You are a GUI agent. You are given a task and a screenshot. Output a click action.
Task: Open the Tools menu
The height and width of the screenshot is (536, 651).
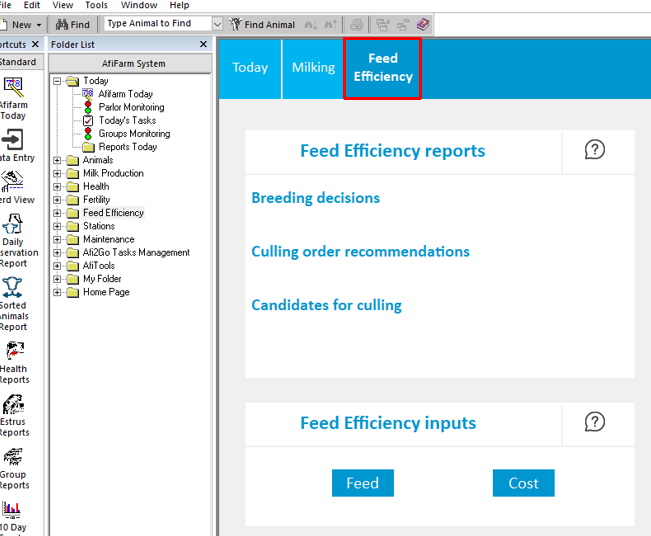click(96, 5)
